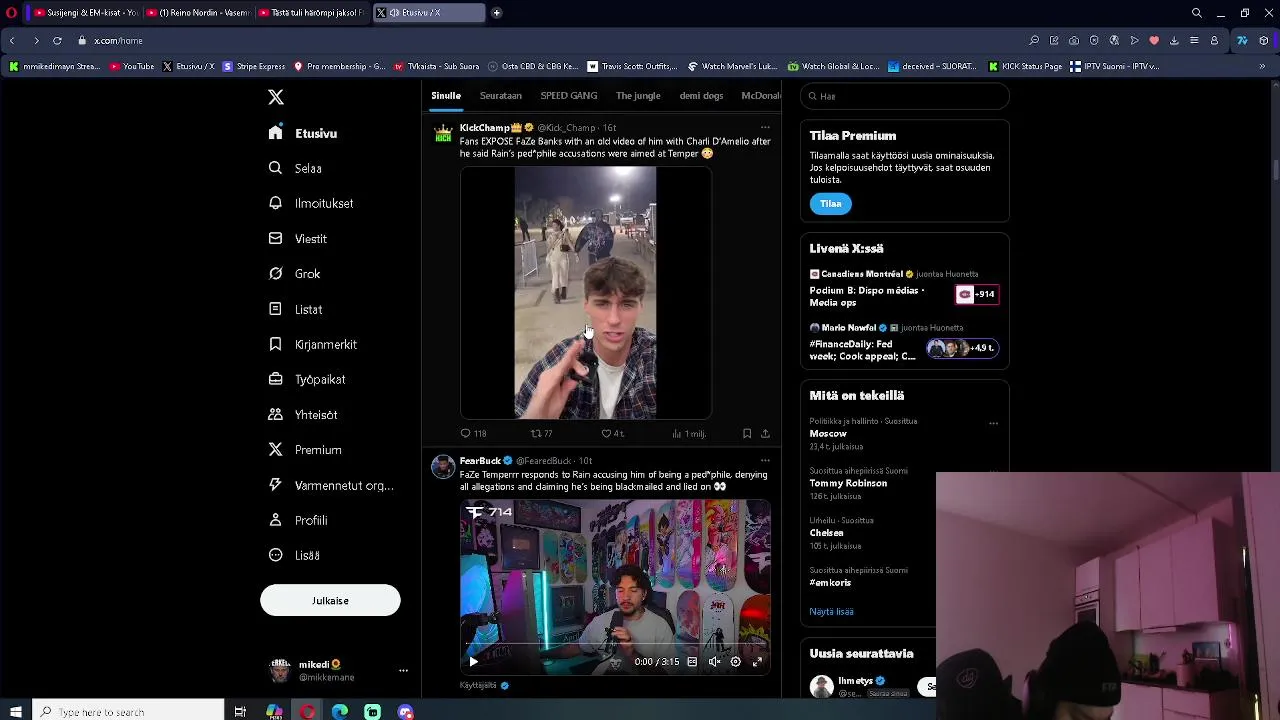
Task: Open #amkoris trending hashtag
Action: tap(830, 582)
